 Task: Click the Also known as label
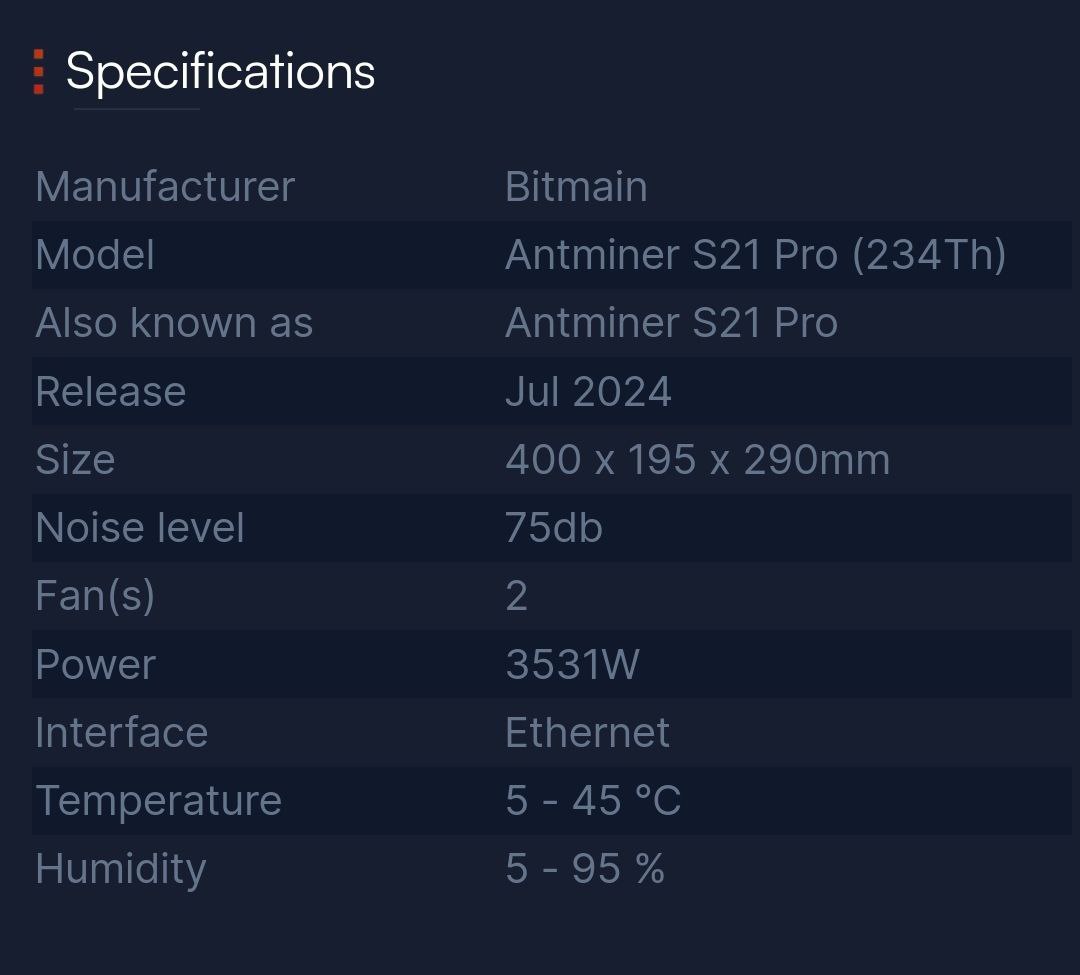pyautogui.click(x=174, y=323)
